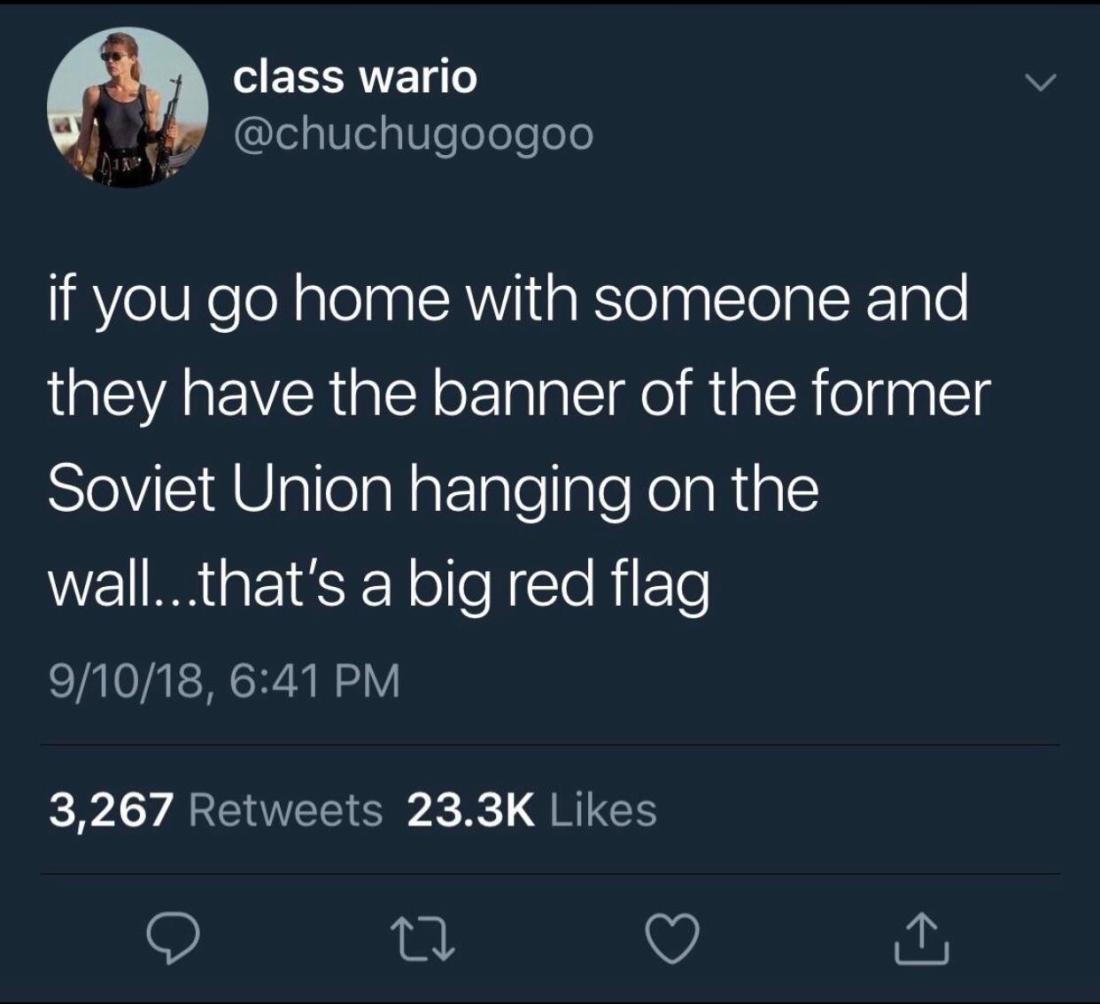
Task: Click the 6:41 PM time text
Action: (314, 681)
